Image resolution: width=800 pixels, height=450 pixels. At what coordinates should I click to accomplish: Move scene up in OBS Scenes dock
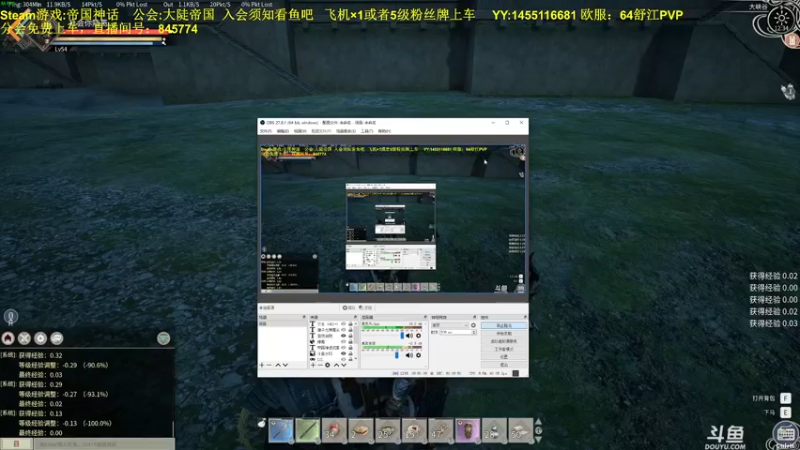click(278, 365)
